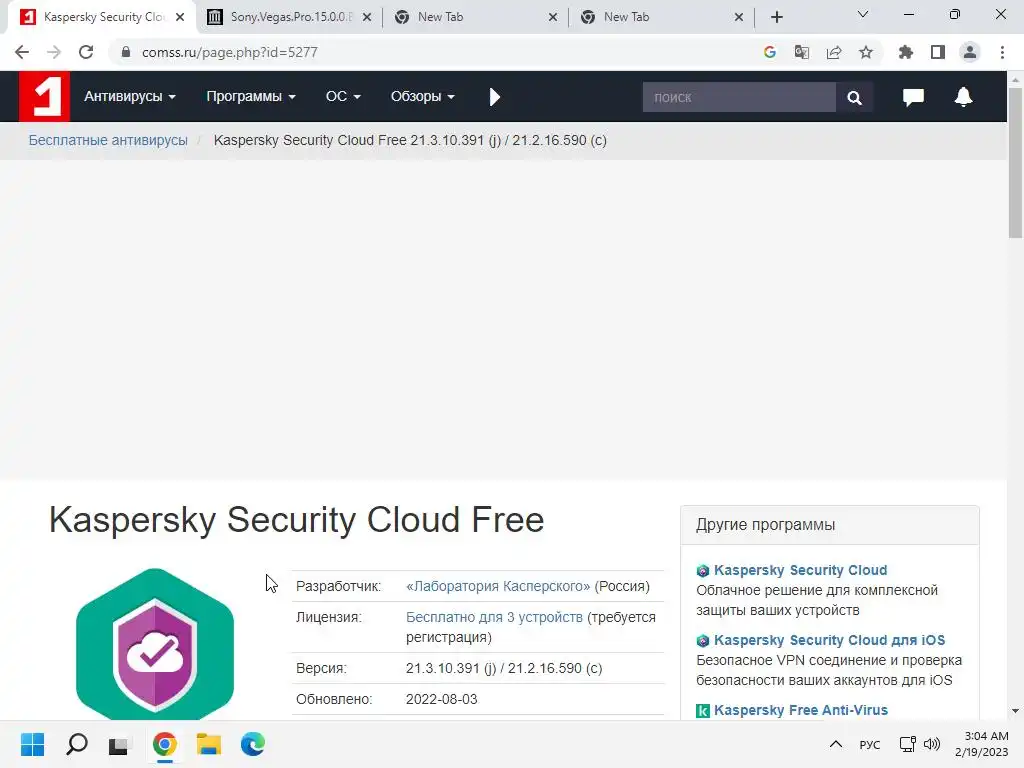Expand the ОС dropdown menu
The width and height of the screenshot is (1024, 768).
(343, 97)
